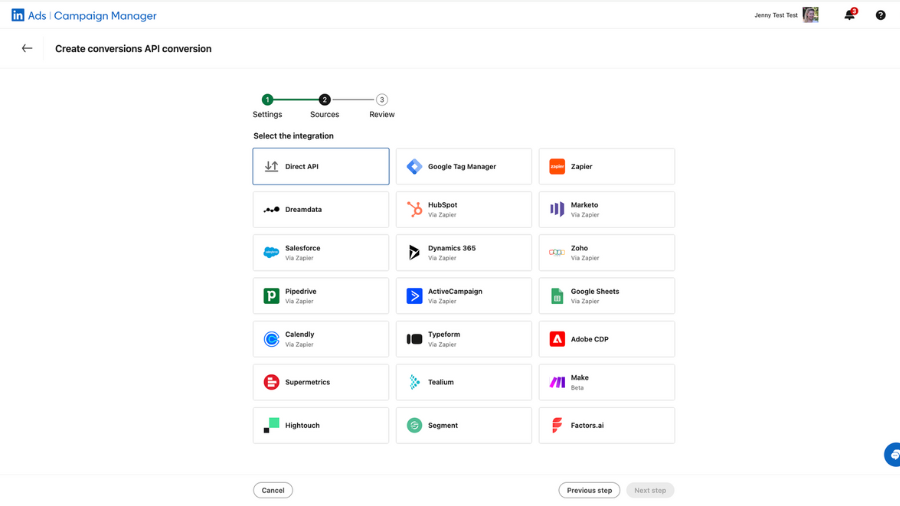
Task: Go back using the left arrow
Action: (27, 48)
